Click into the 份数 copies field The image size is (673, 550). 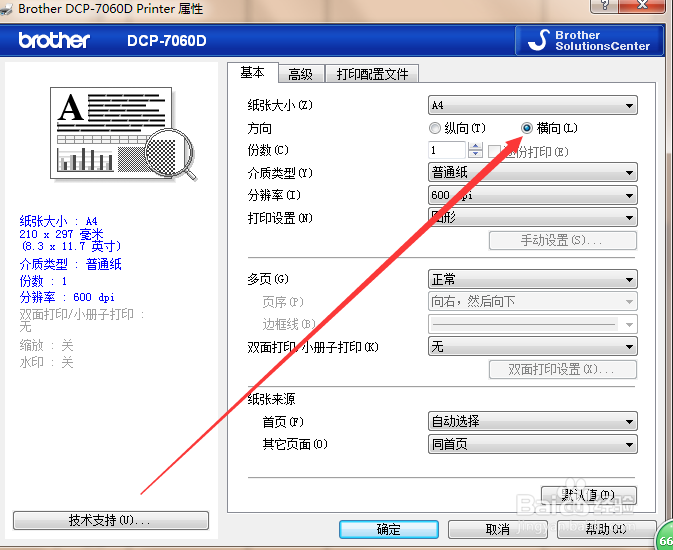coord(447,150)
